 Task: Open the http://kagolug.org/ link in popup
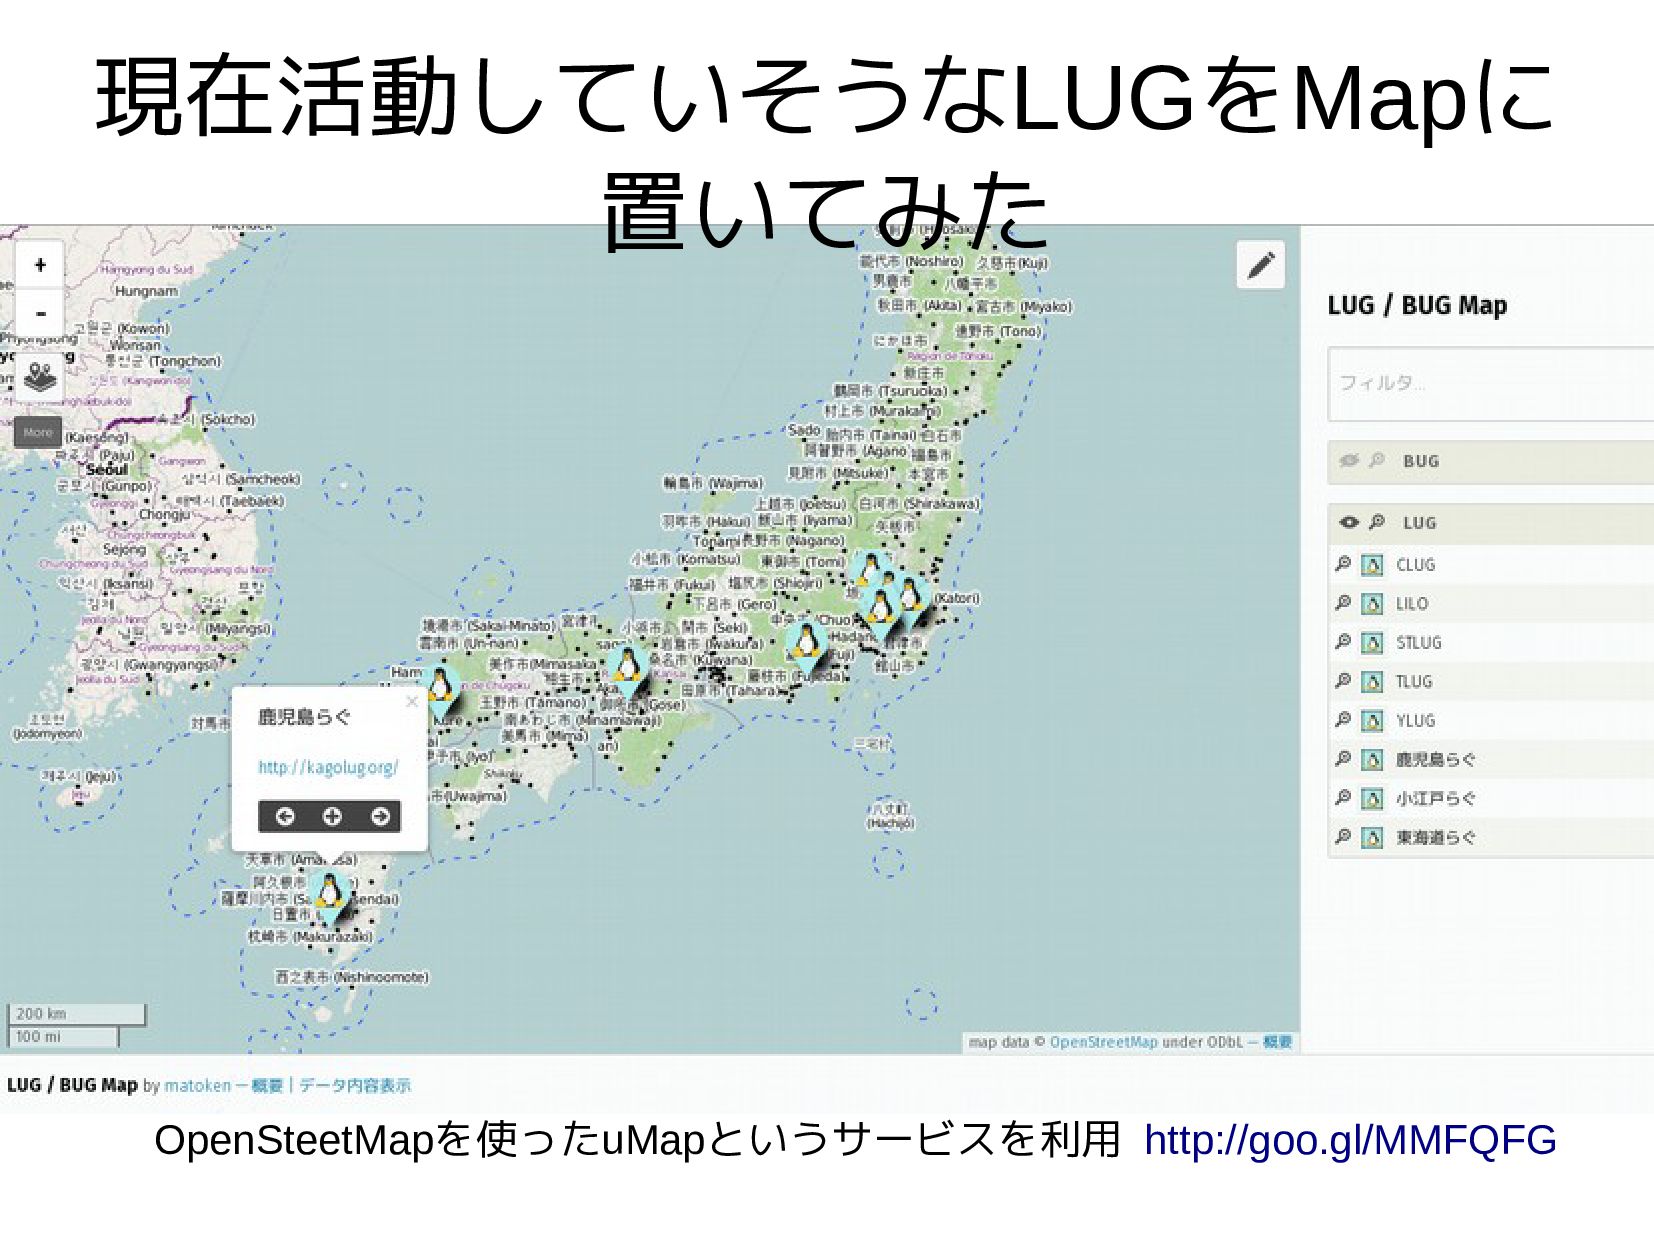click(x=328, y=768)
